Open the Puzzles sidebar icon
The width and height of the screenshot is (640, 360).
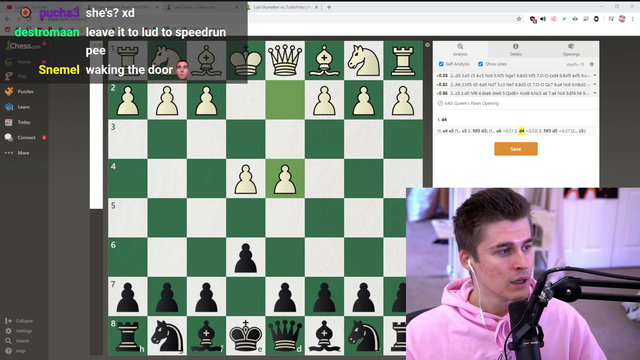tap(9, 91)
